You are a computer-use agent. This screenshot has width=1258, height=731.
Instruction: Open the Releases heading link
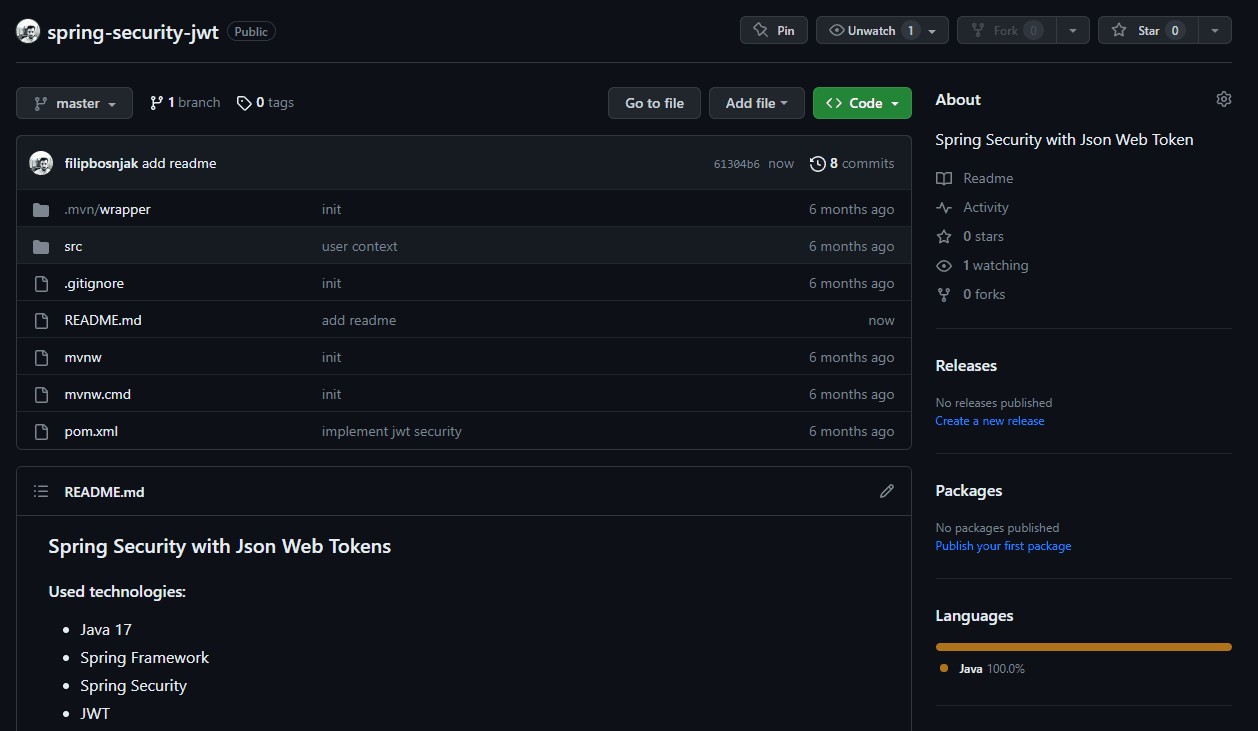pos(966,365)
